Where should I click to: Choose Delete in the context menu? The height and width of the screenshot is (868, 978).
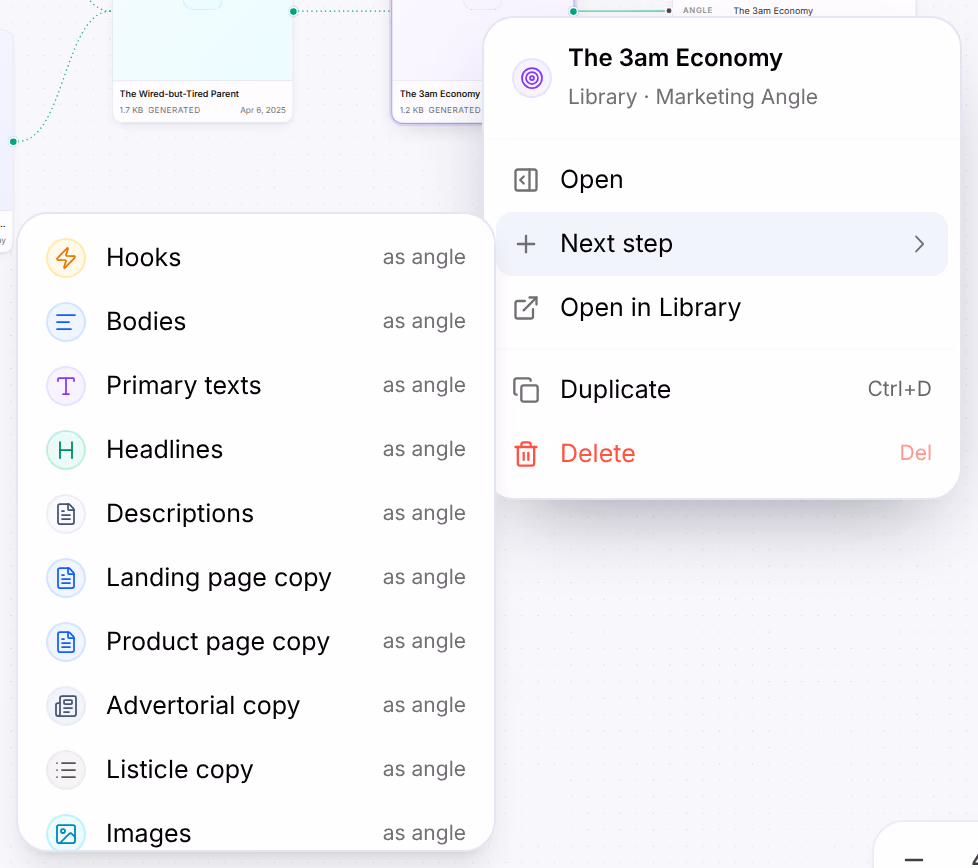pos(722,454)
